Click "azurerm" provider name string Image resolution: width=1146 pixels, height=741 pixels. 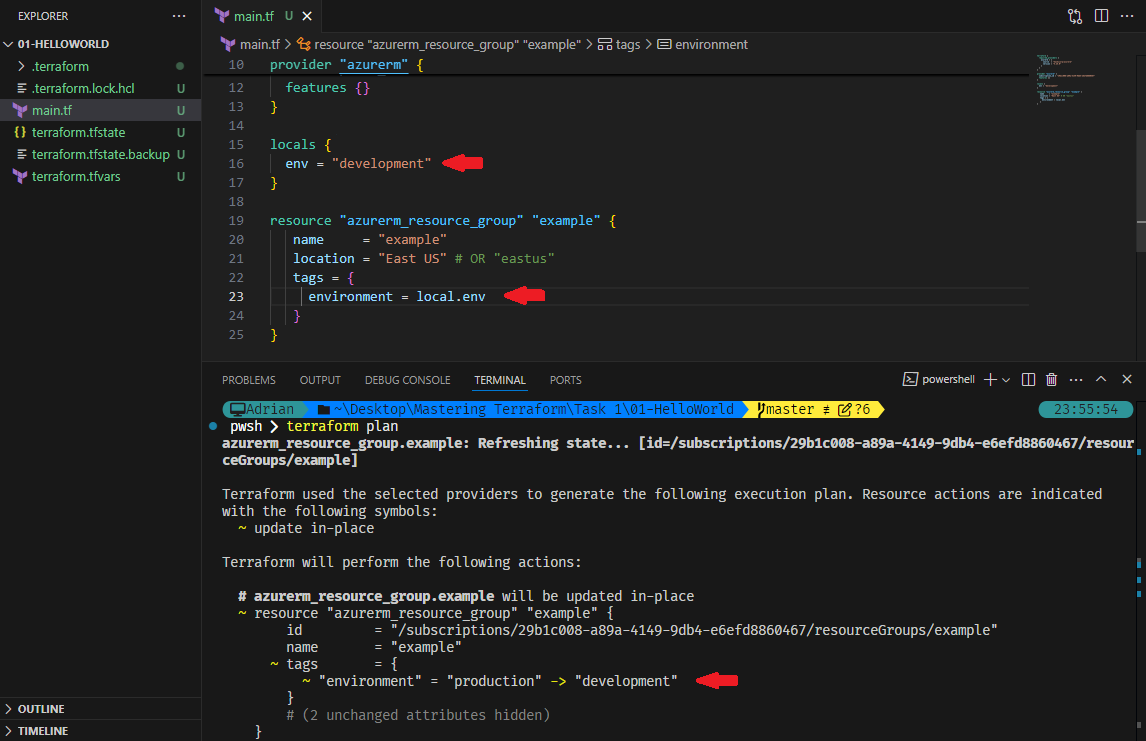pos(373,64)
